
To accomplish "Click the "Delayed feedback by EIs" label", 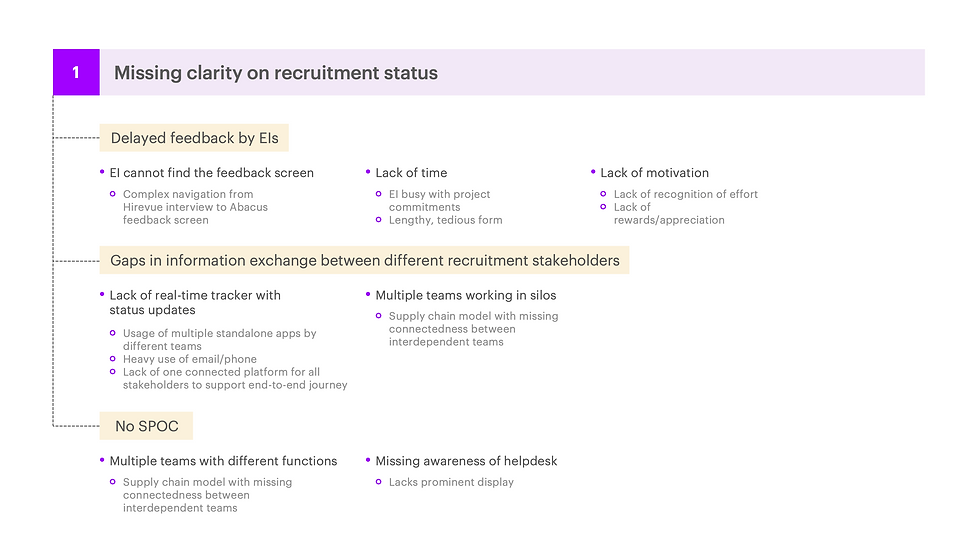I will pos(194,138).
